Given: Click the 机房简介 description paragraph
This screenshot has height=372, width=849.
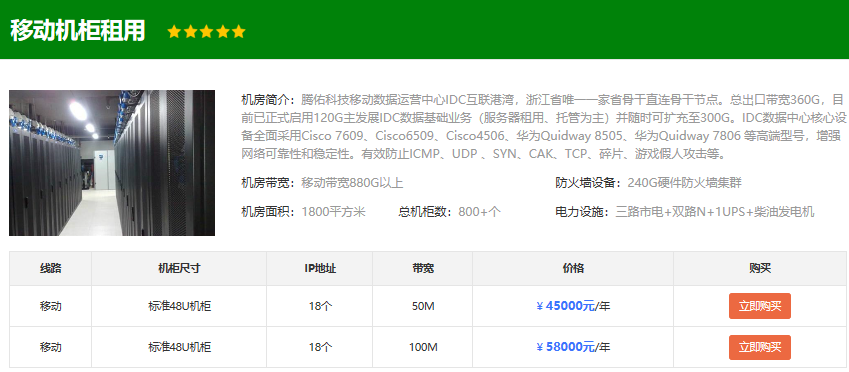Looking at the screenshot, I should tap(543, 127).
